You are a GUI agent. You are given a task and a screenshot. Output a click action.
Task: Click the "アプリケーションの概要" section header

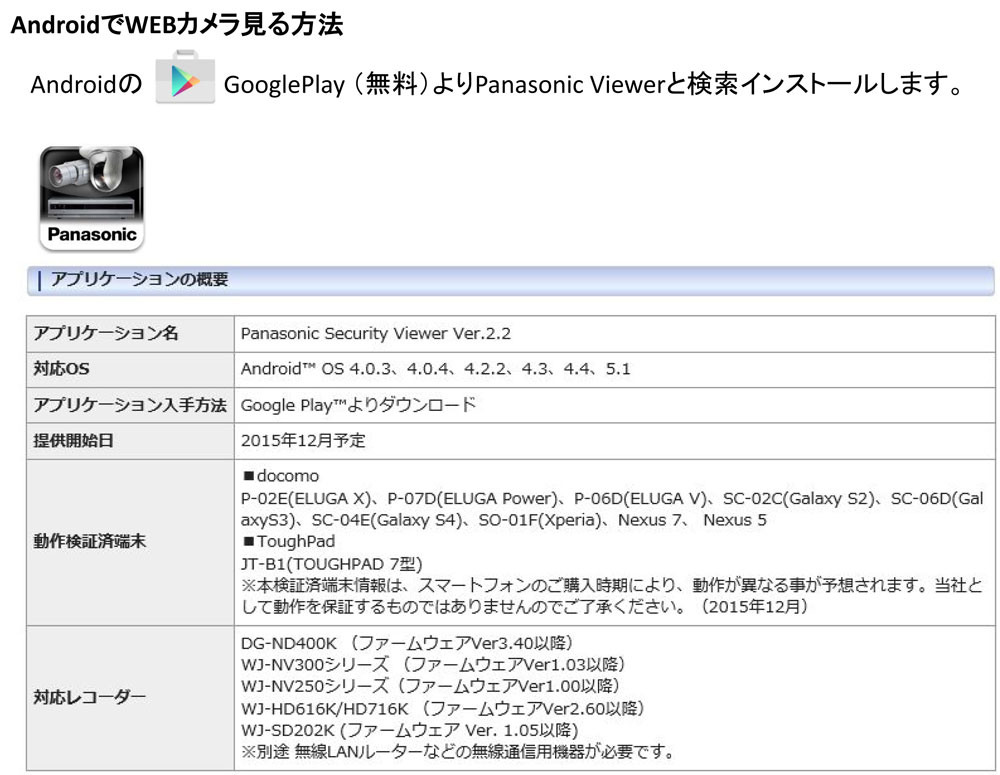pyautogui.click(x=510, y=280)
